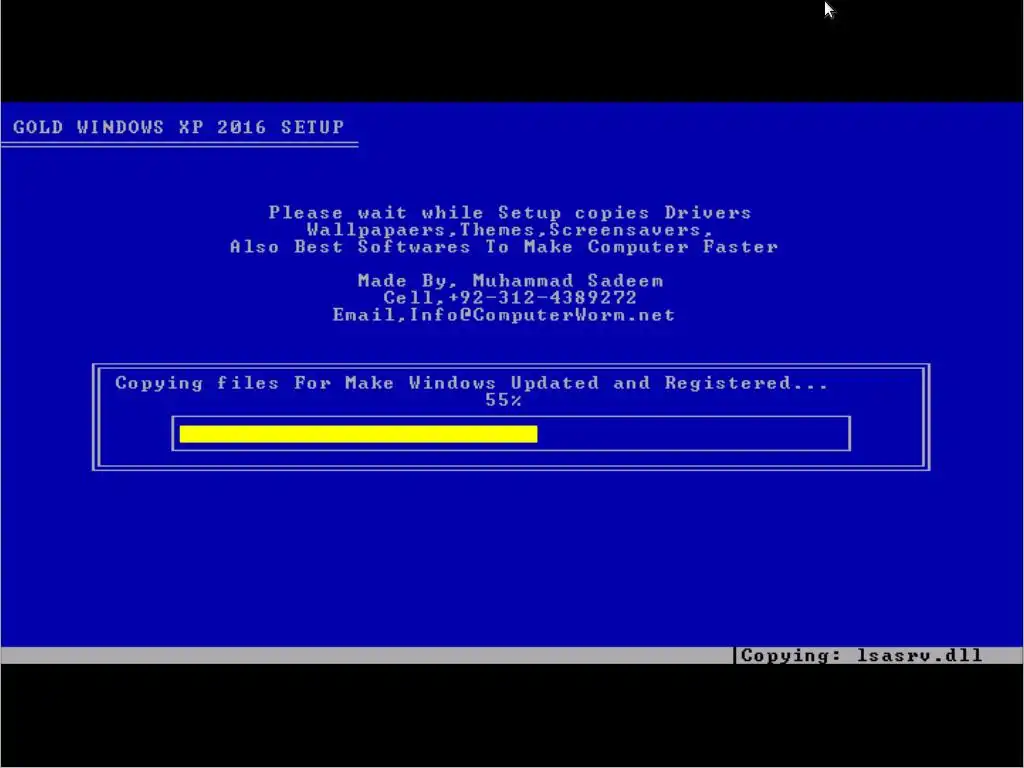Image resolution: width=1024 pixels, height=768 pixels.
Task: Click the 55% progress percentage text
Action: click(504, 400)
